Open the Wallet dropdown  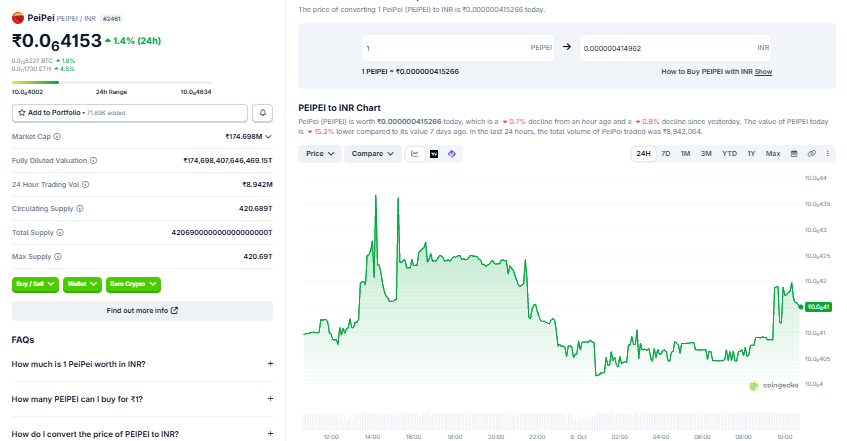pos(82,284)
